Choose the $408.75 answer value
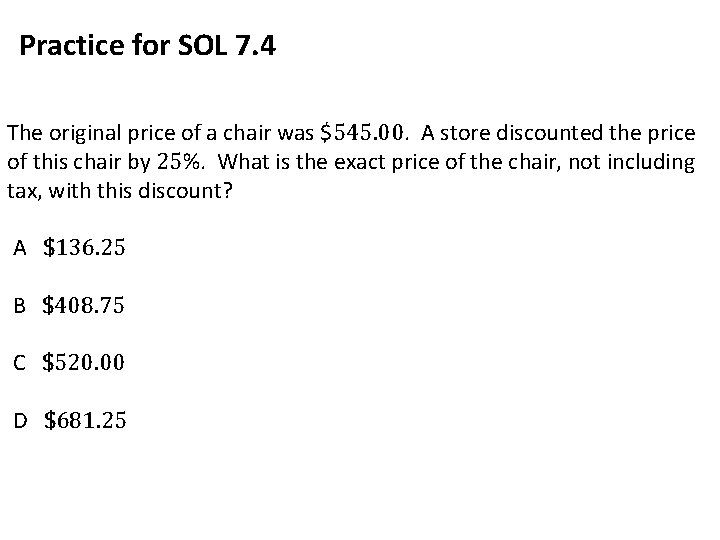The image size is (720, 540). (84, 306)
